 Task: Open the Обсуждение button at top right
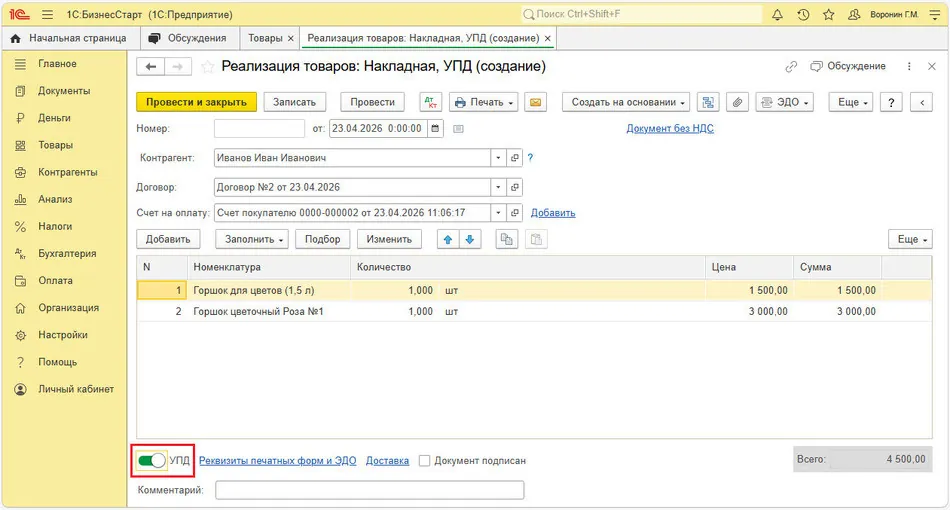click(848, 66)
